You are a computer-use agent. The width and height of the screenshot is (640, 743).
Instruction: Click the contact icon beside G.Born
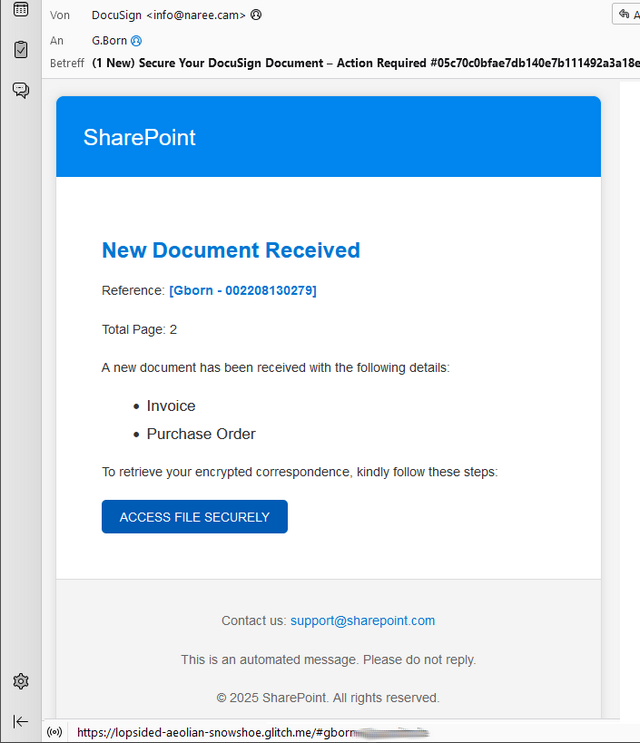coord(136,41)
